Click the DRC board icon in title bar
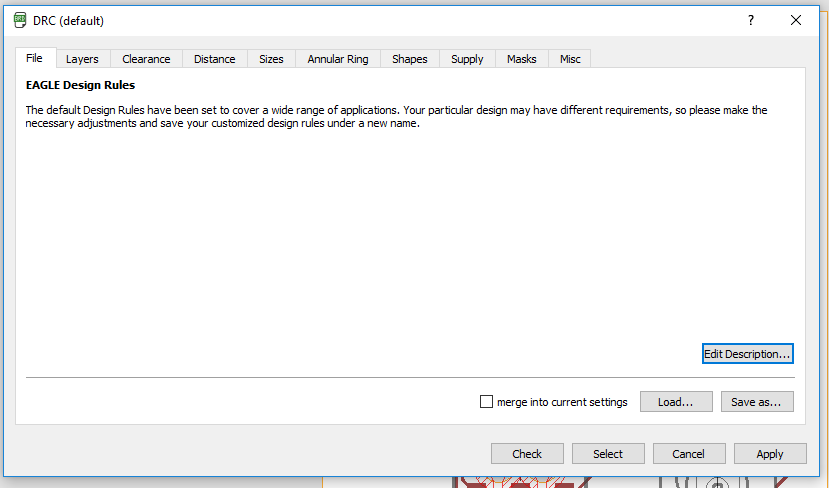 tap(20, 21)
